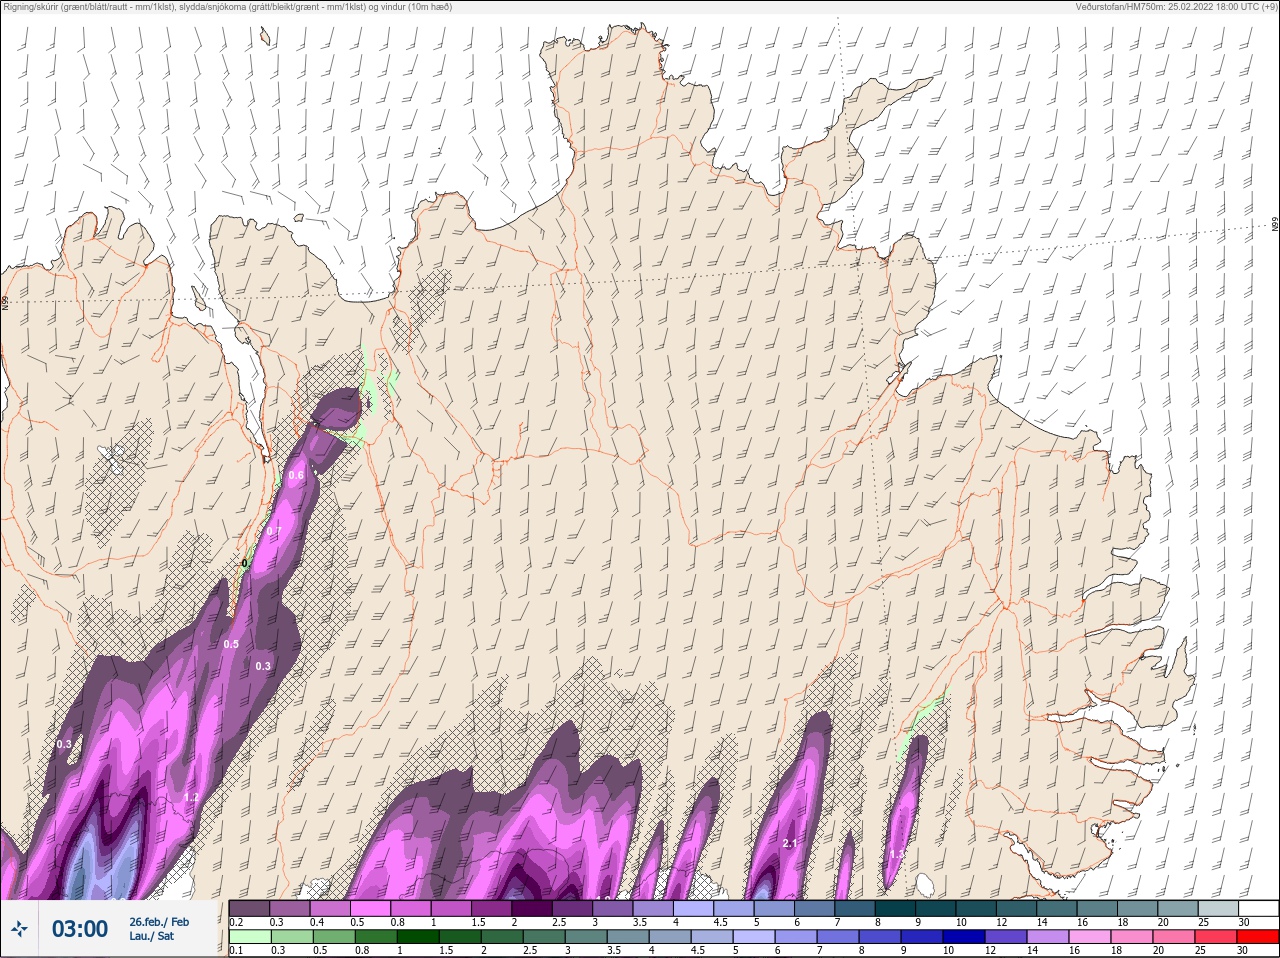Screen dimensions: 1280x958
Task: Click the red bottom legend swatch after 30
Action: pyautogui.click(x=1258, y=937)
